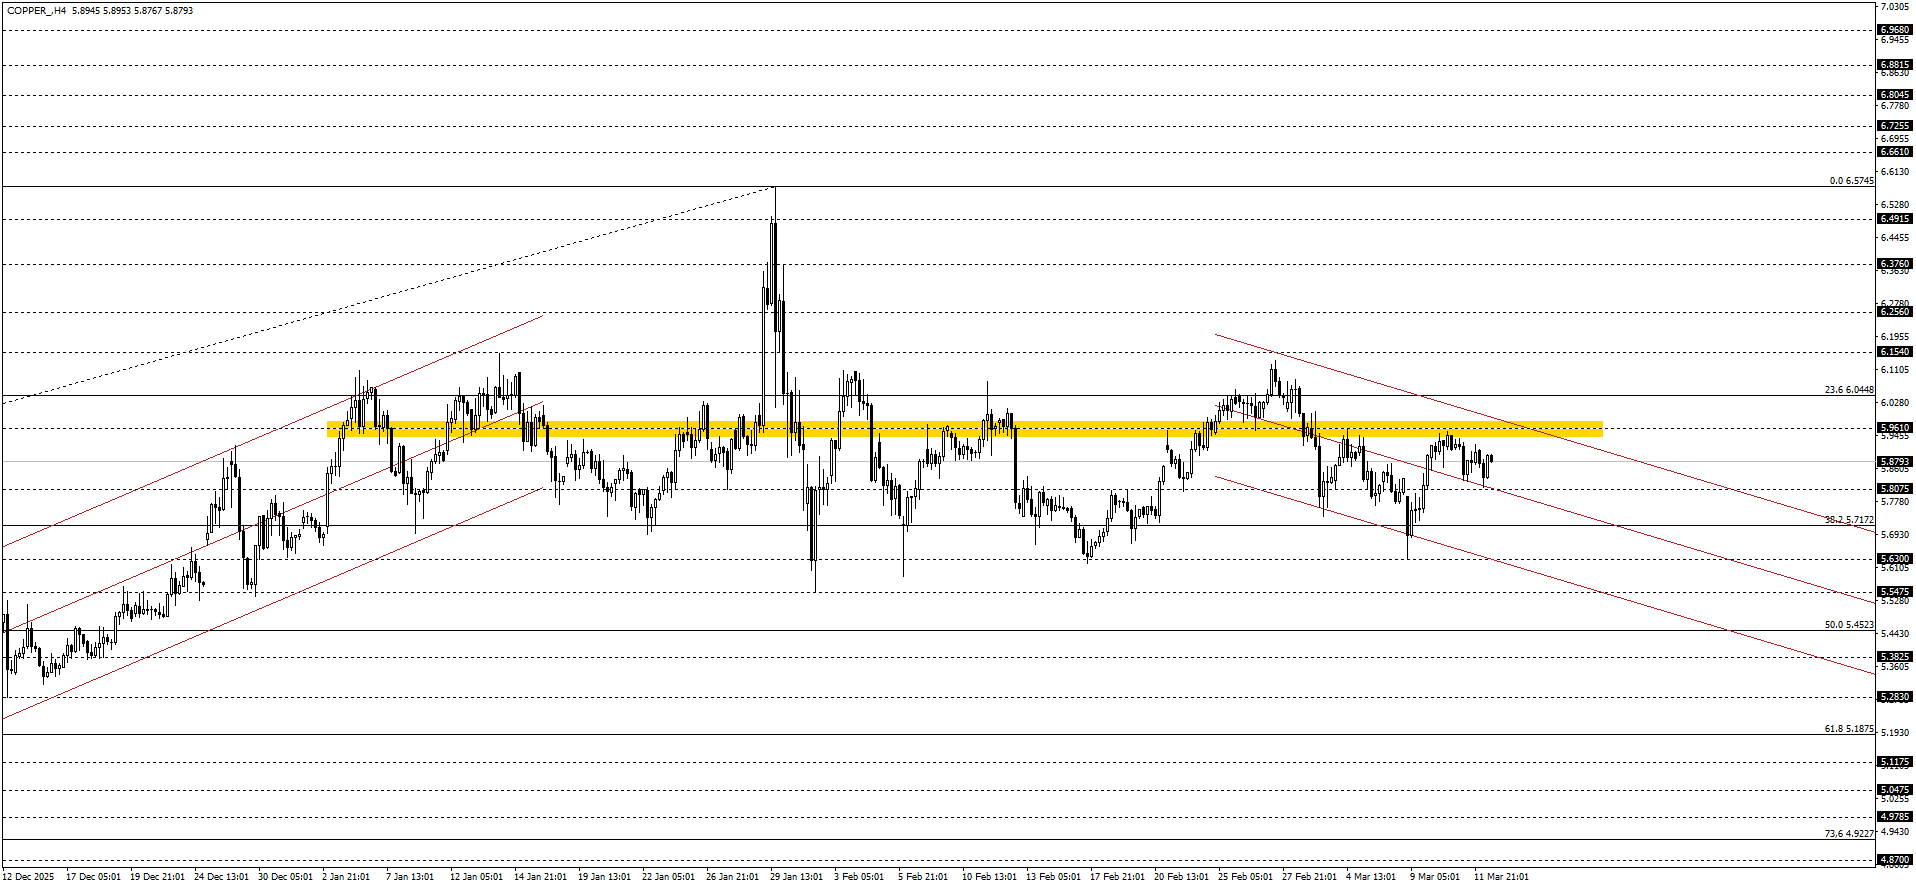Select the 25 Feb 05:01 time label
This screenshot has width=1916, height=888.
point(1245,877)
